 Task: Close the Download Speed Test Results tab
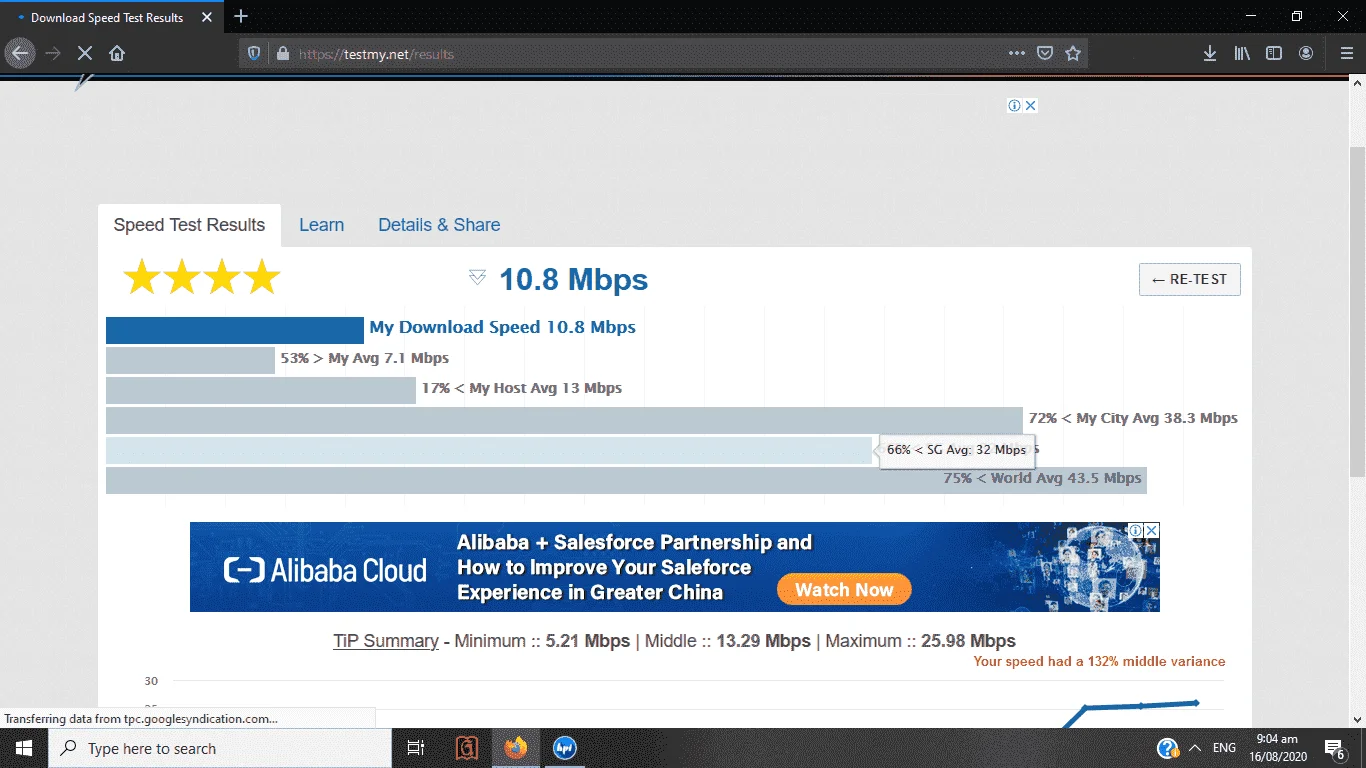pos(207,17)
